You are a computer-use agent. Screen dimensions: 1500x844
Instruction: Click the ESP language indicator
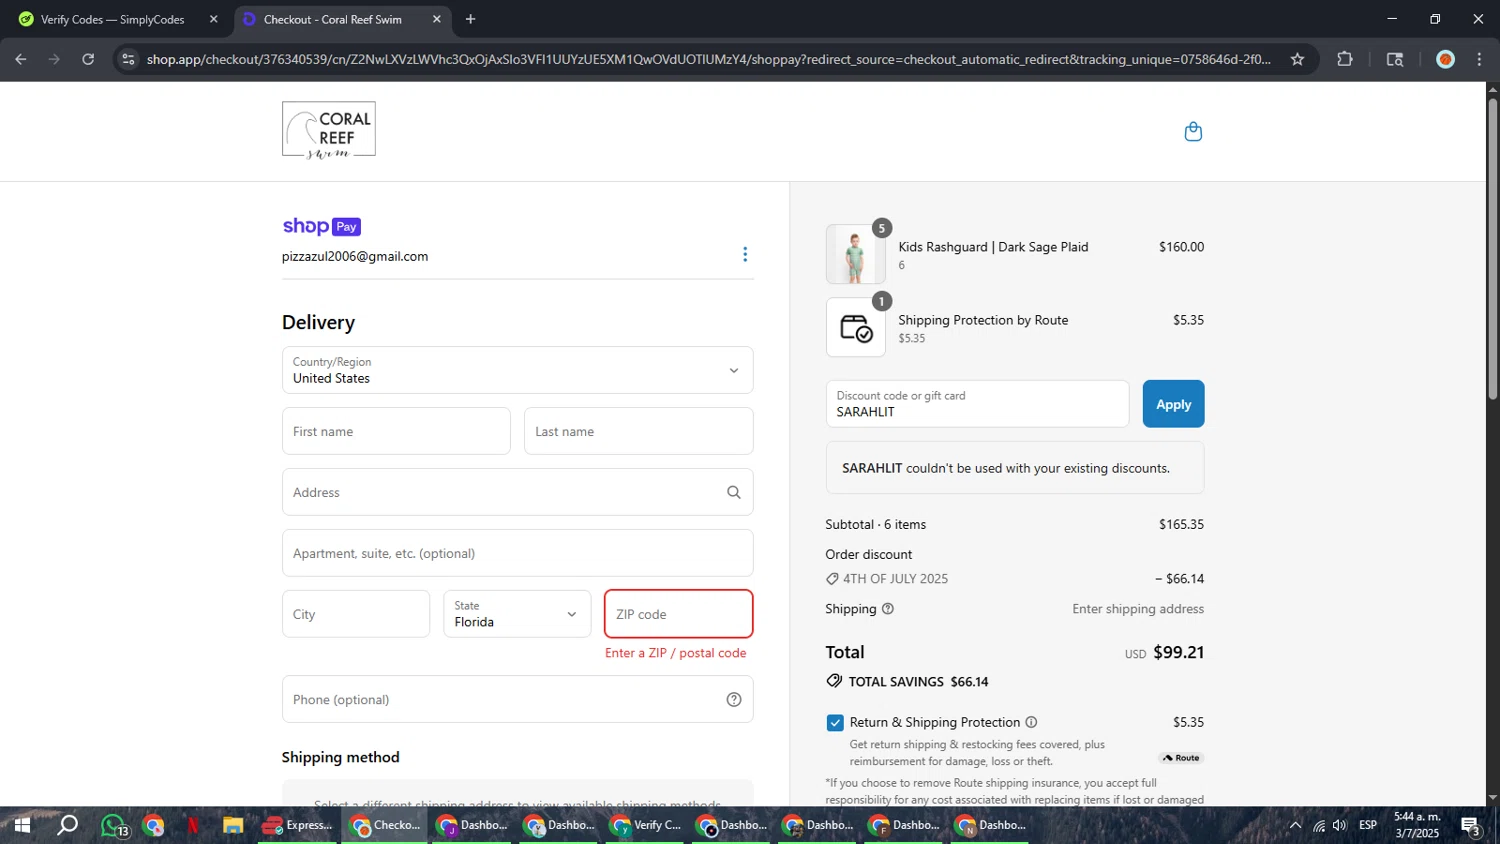[1368, 825]
